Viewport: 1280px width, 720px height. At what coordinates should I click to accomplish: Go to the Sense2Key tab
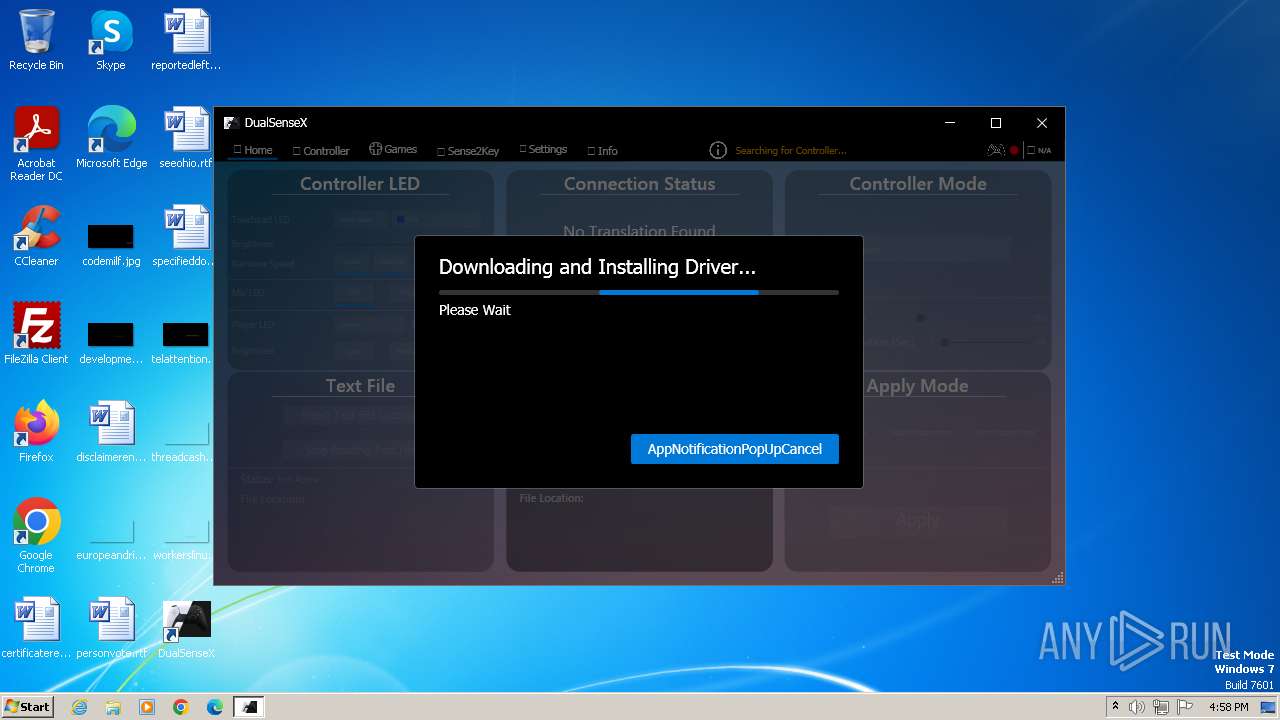tap(467, 151)
